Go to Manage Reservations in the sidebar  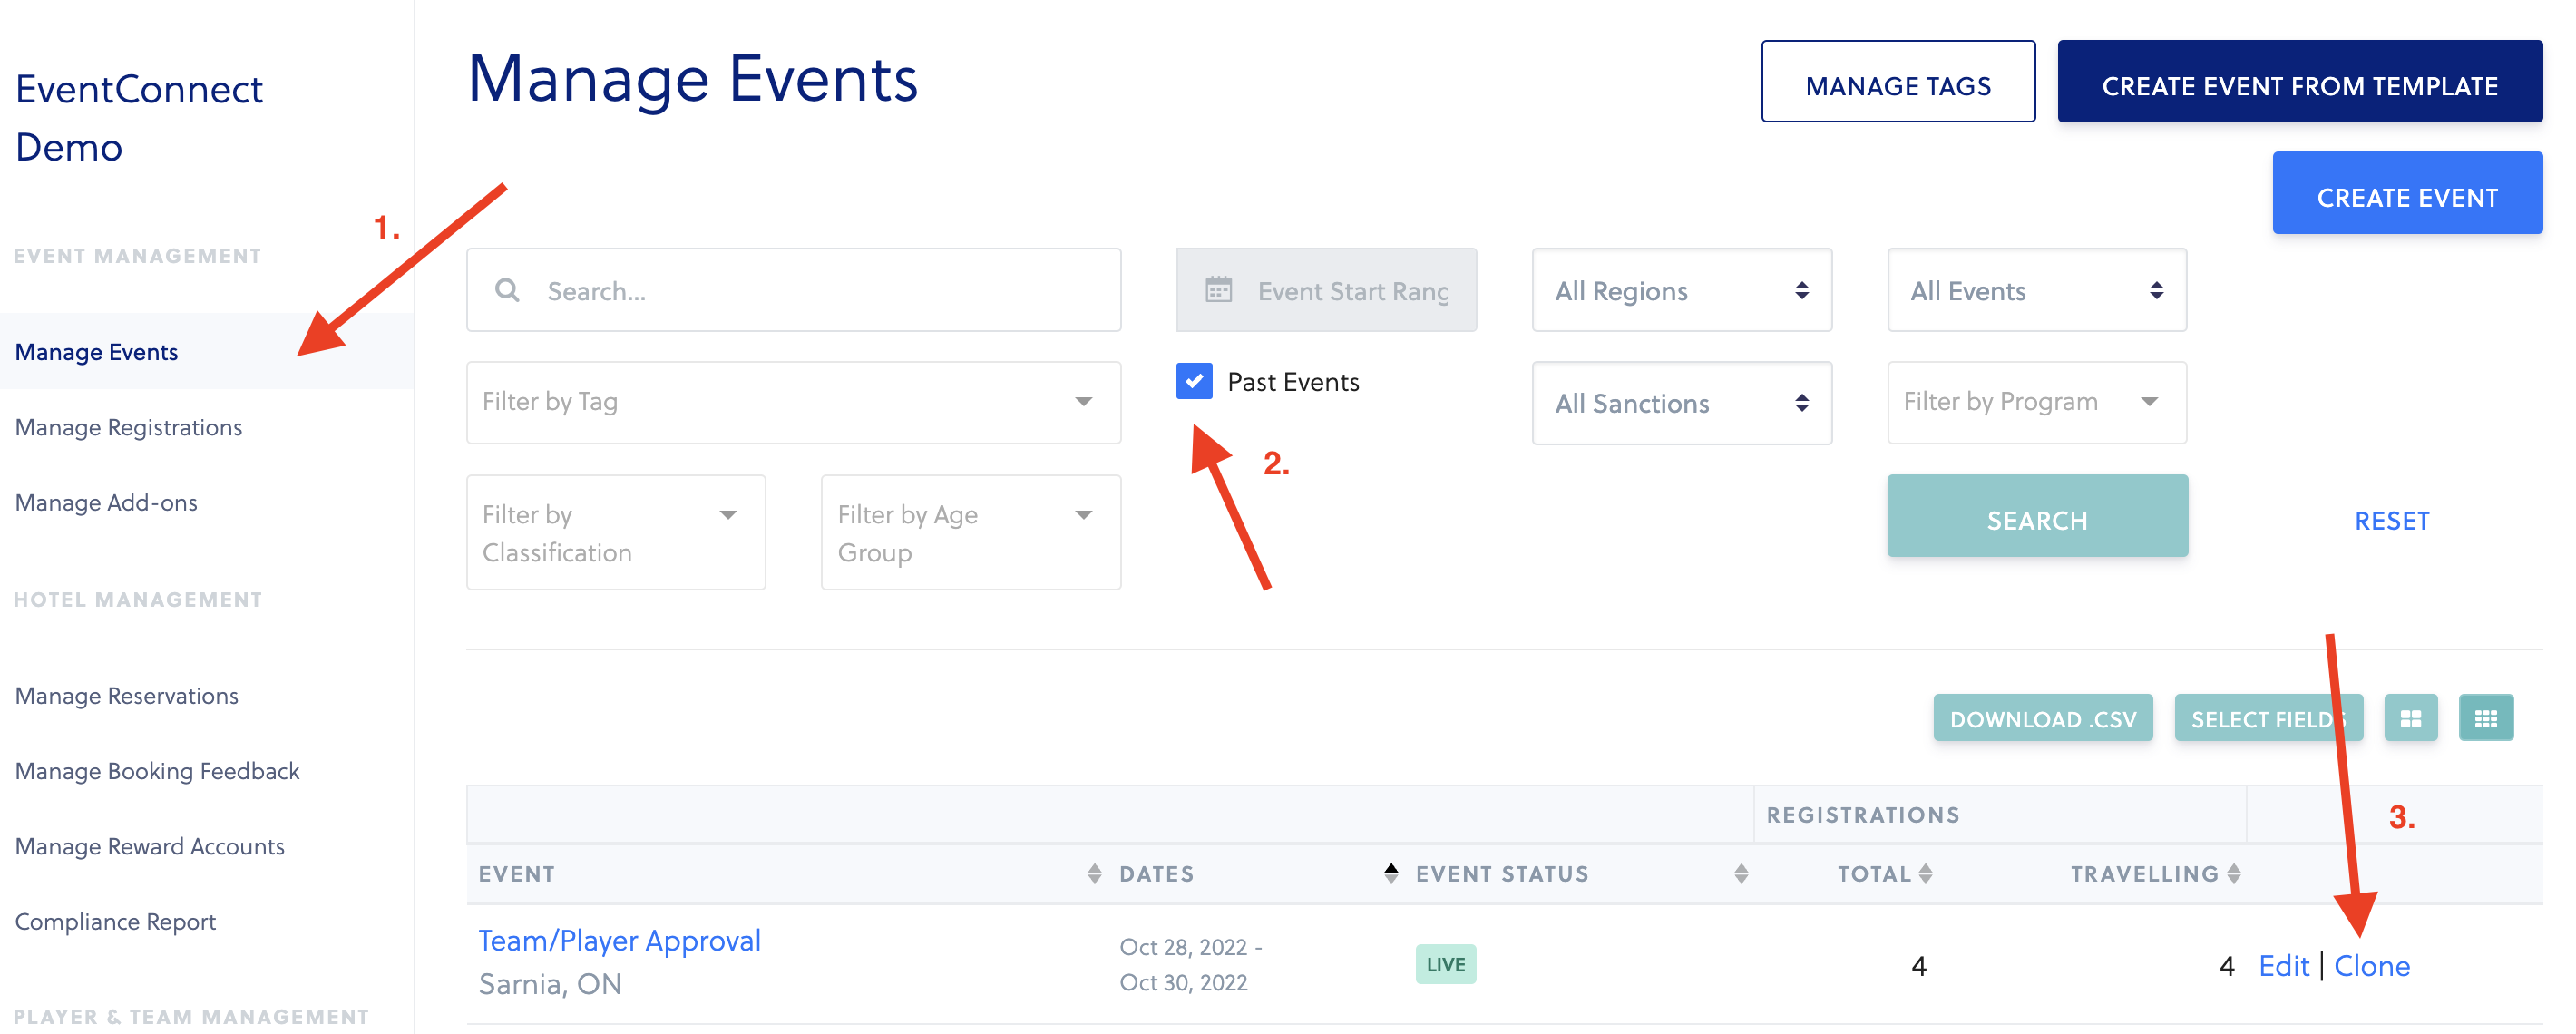point(126,695)
